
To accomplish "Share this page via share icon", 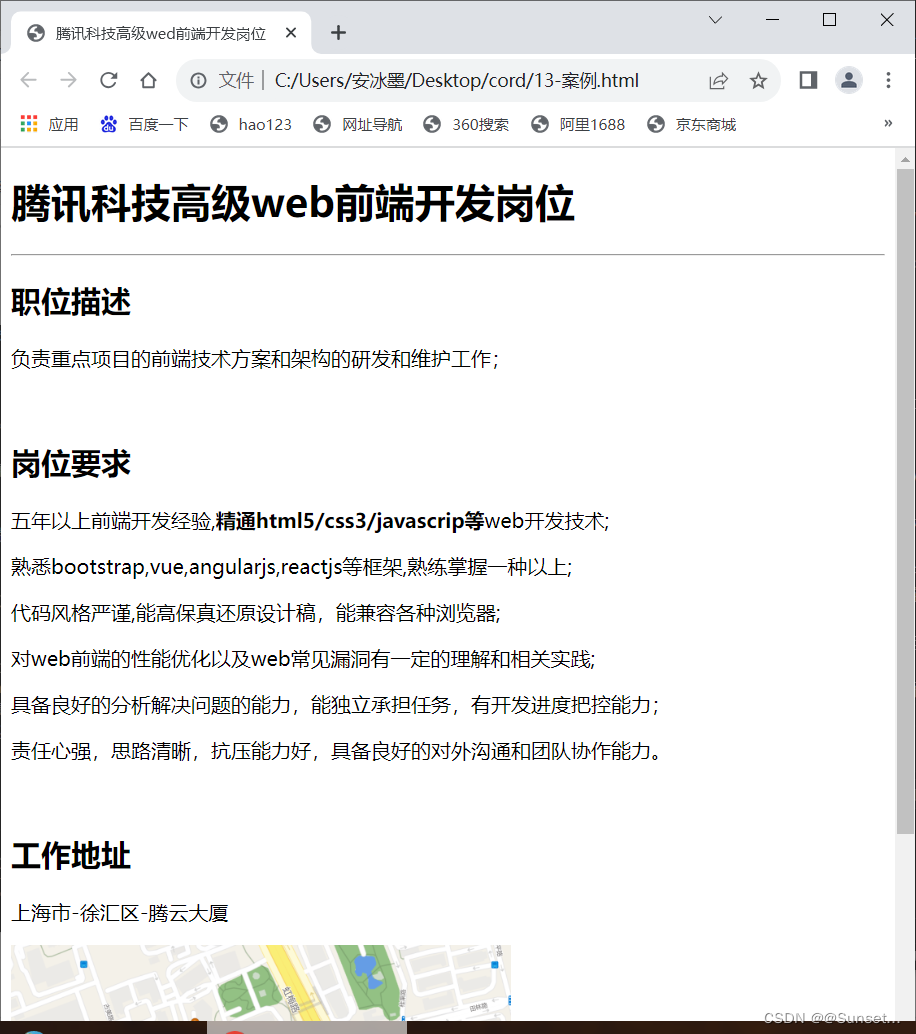I will [x=718, y=80].
